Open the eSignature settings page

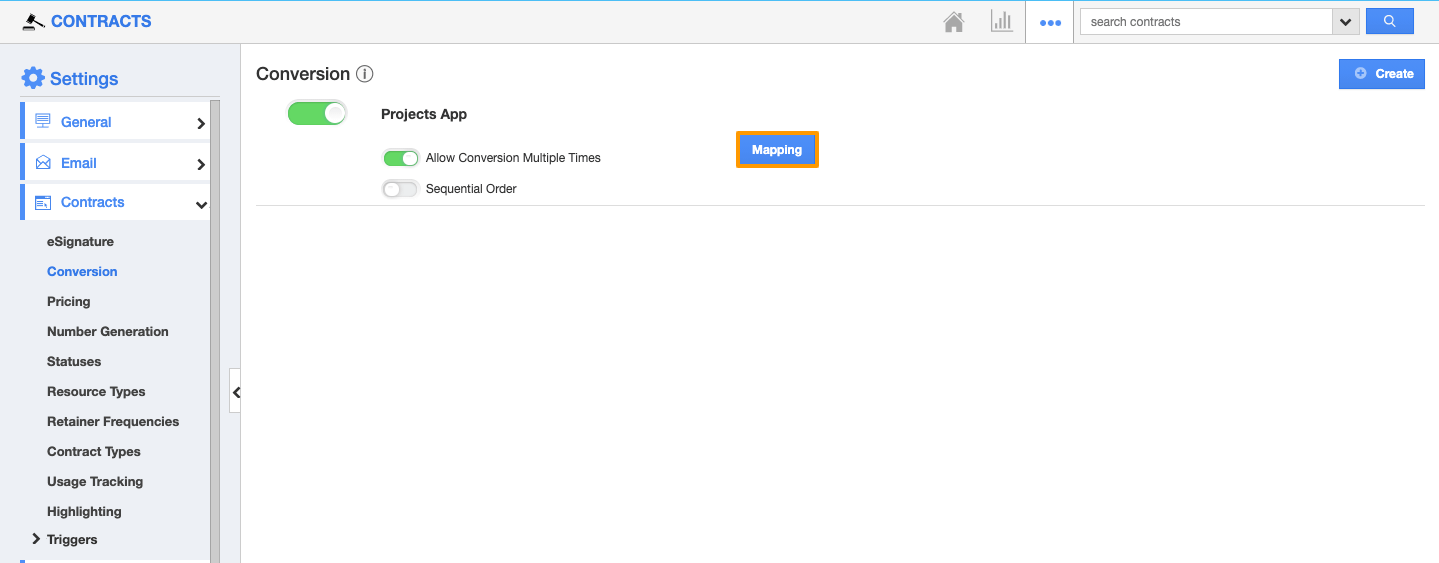80,241
